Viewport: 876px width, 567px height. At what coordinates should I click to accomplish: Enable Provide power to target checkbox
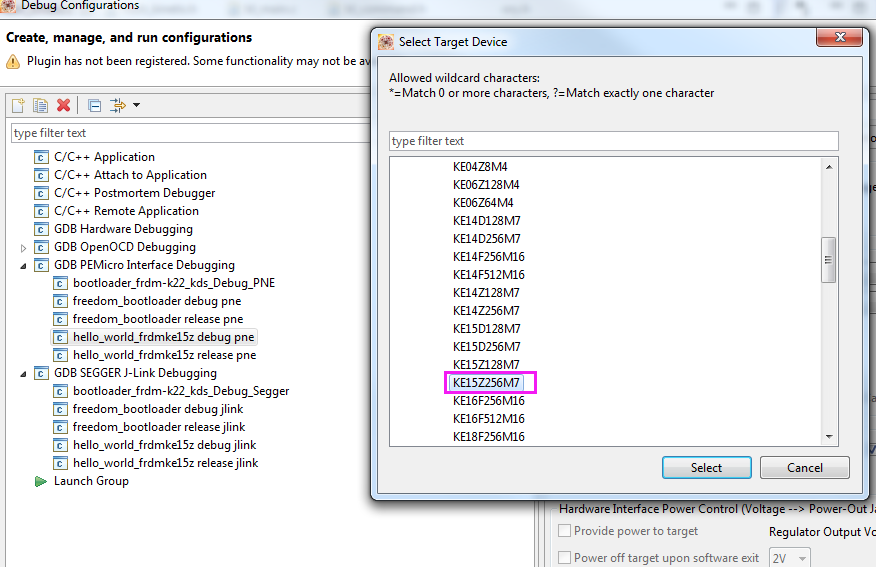[565, 531]
